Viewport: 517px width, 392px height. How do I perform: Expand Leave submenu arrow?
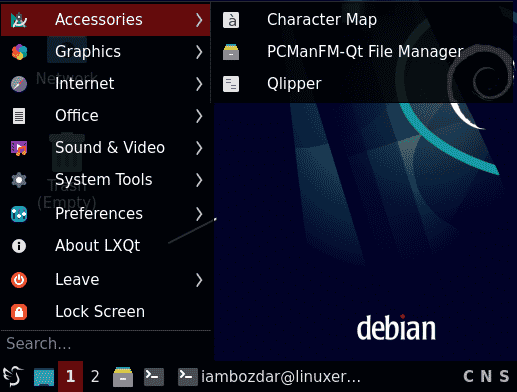199,280
